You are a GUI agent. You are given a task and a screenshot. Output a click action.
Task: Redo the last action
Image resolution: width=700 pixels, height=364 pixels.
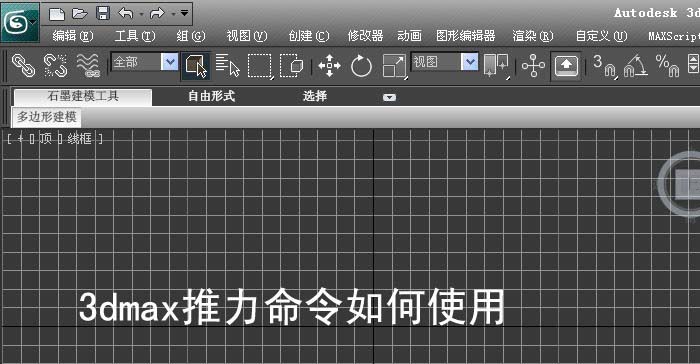(157, 14)
